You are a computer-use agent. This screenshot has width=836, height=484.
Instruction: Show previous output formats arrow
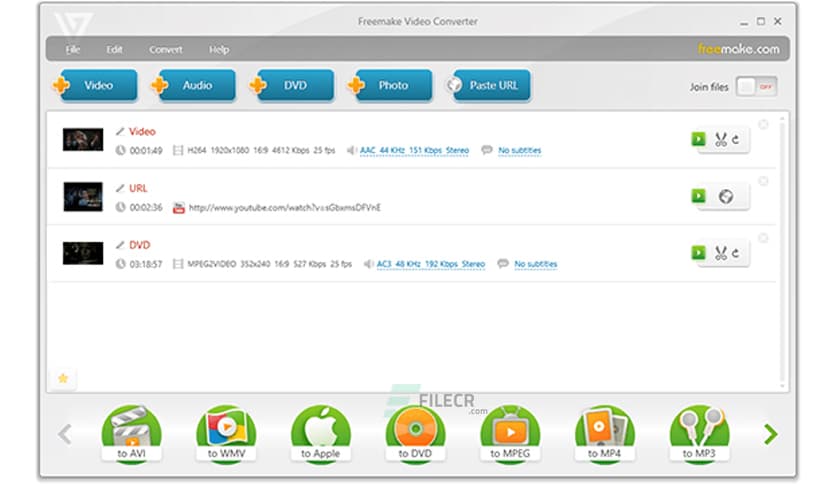point(65,434)
